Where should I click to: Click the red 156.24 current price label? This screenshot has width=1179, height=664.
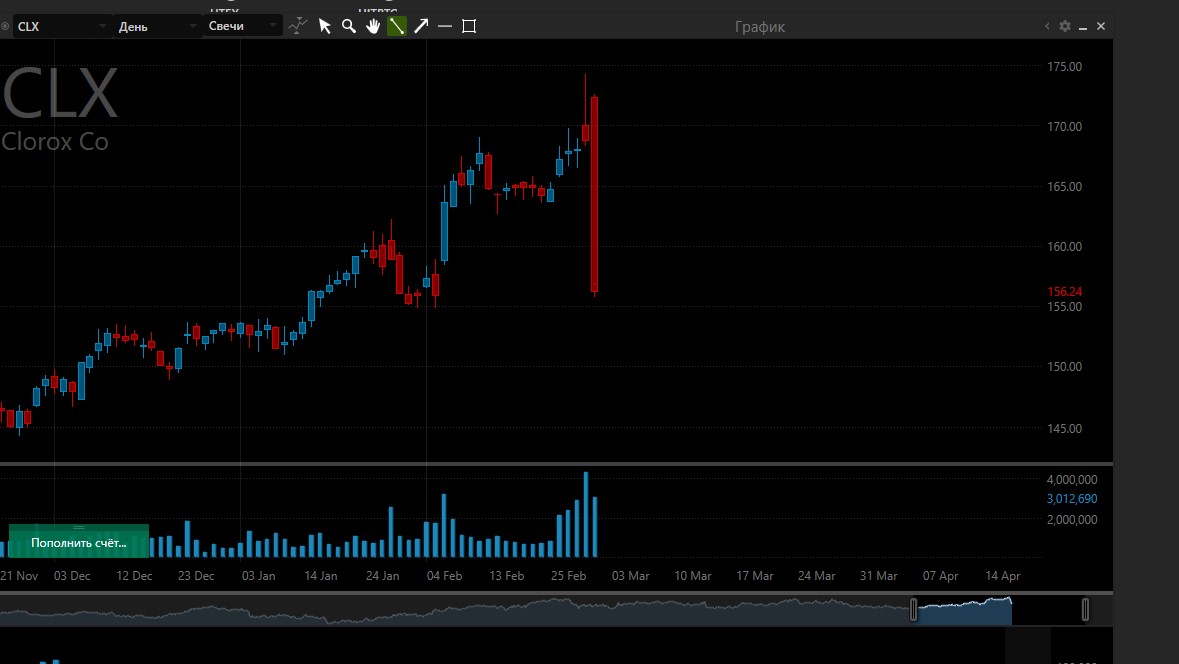1065,292
